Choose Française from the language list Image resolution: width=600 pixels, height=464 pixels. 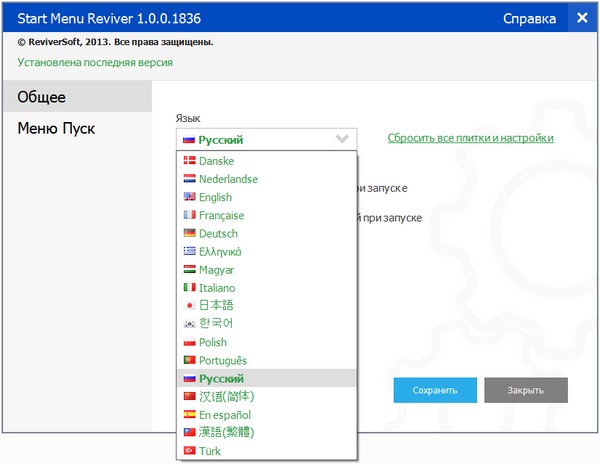coord(221,215)
